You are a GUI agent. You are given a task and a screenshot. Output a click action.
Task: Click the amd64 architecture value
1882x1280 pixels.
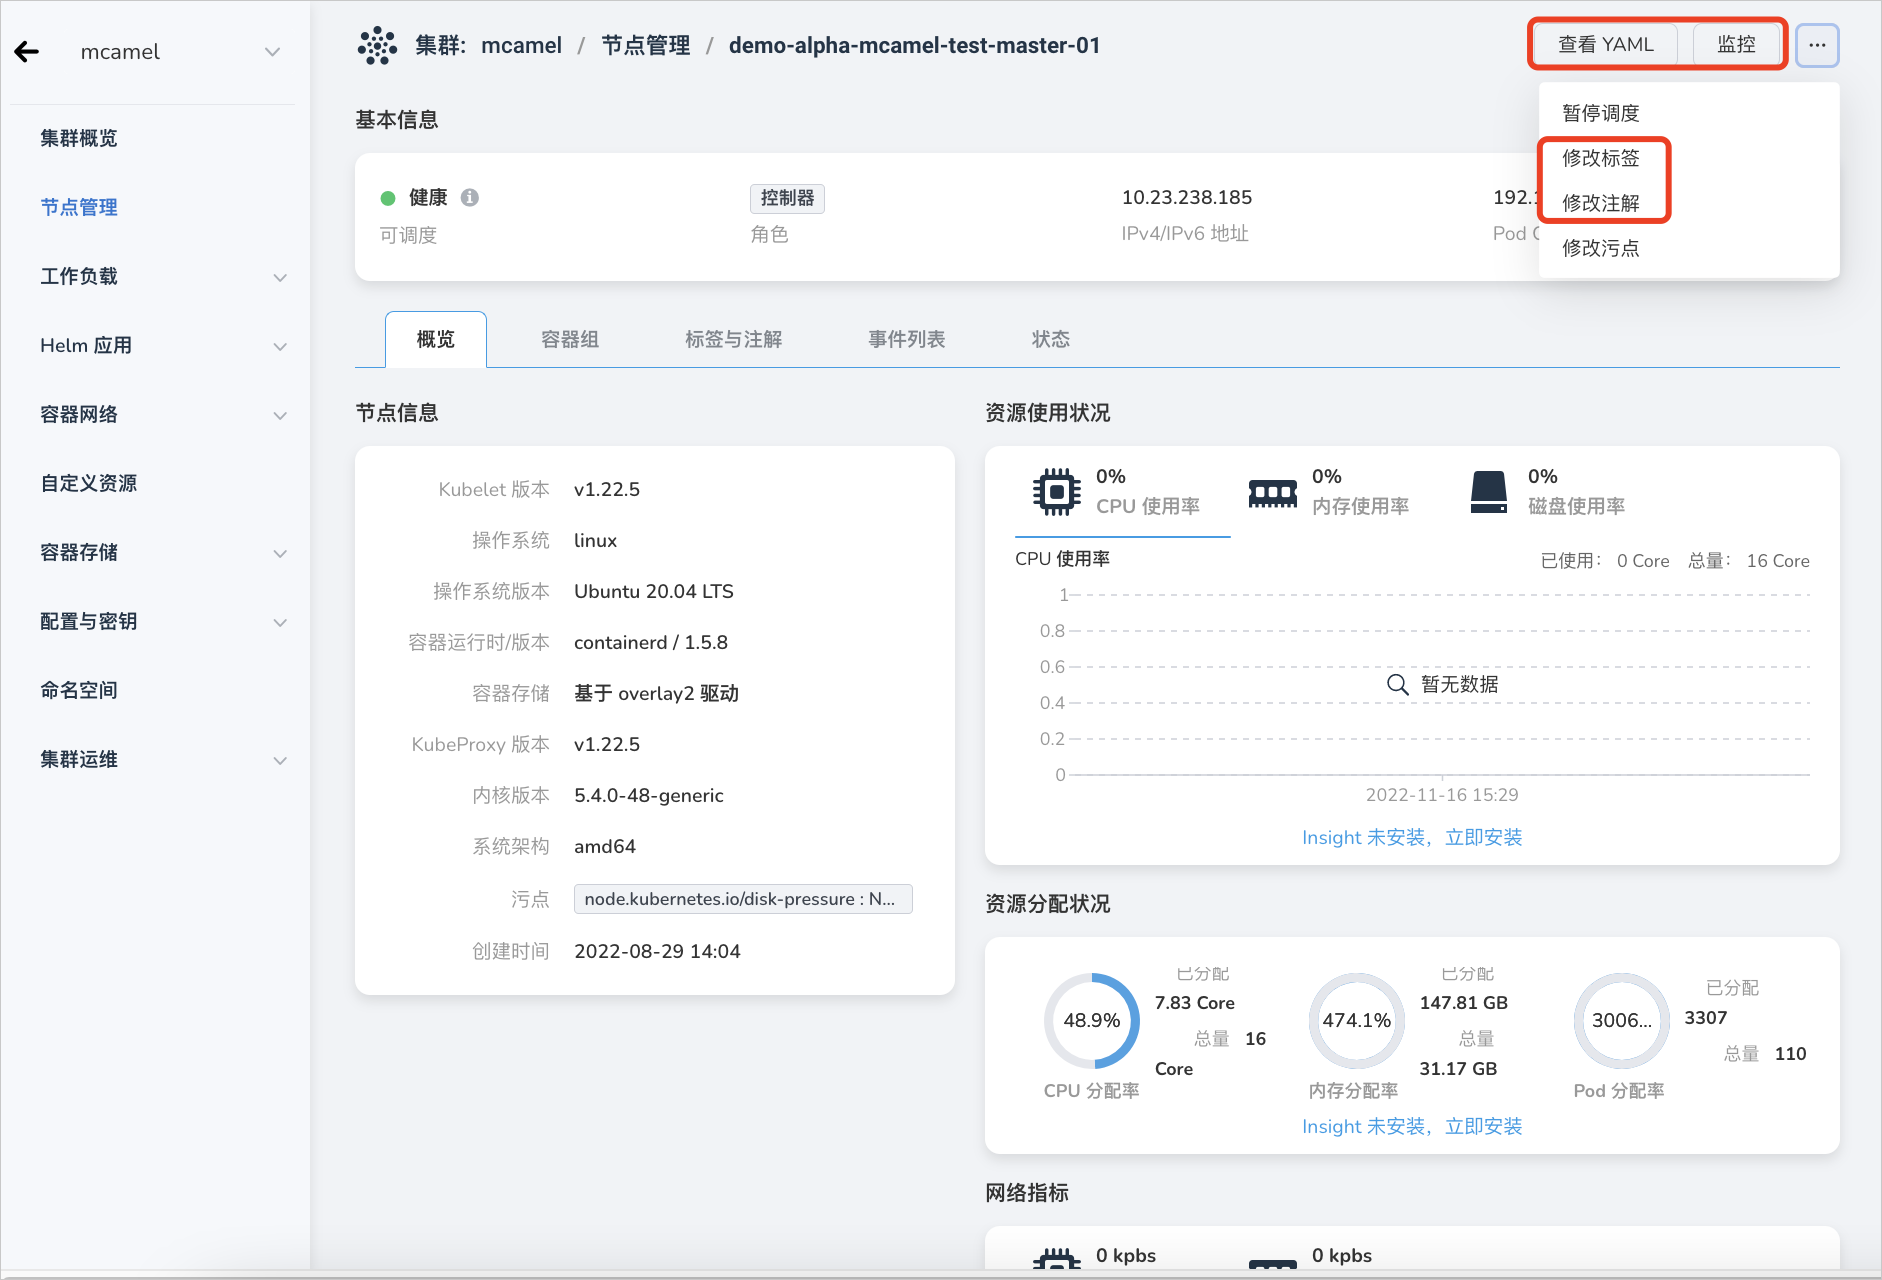(605, 846)
